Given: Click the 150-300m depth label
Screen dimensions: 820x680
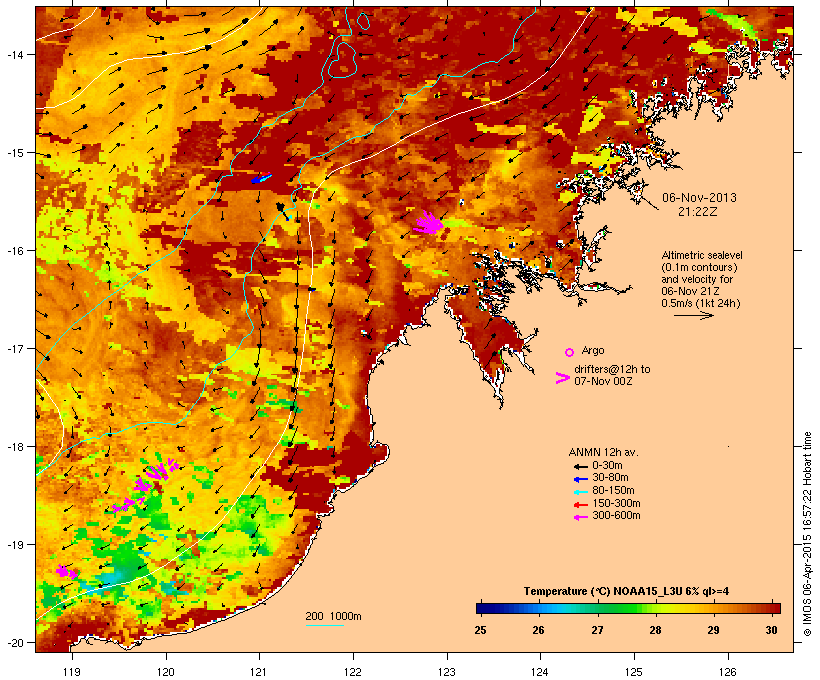Looking at the screenshot, I should 616,503.
